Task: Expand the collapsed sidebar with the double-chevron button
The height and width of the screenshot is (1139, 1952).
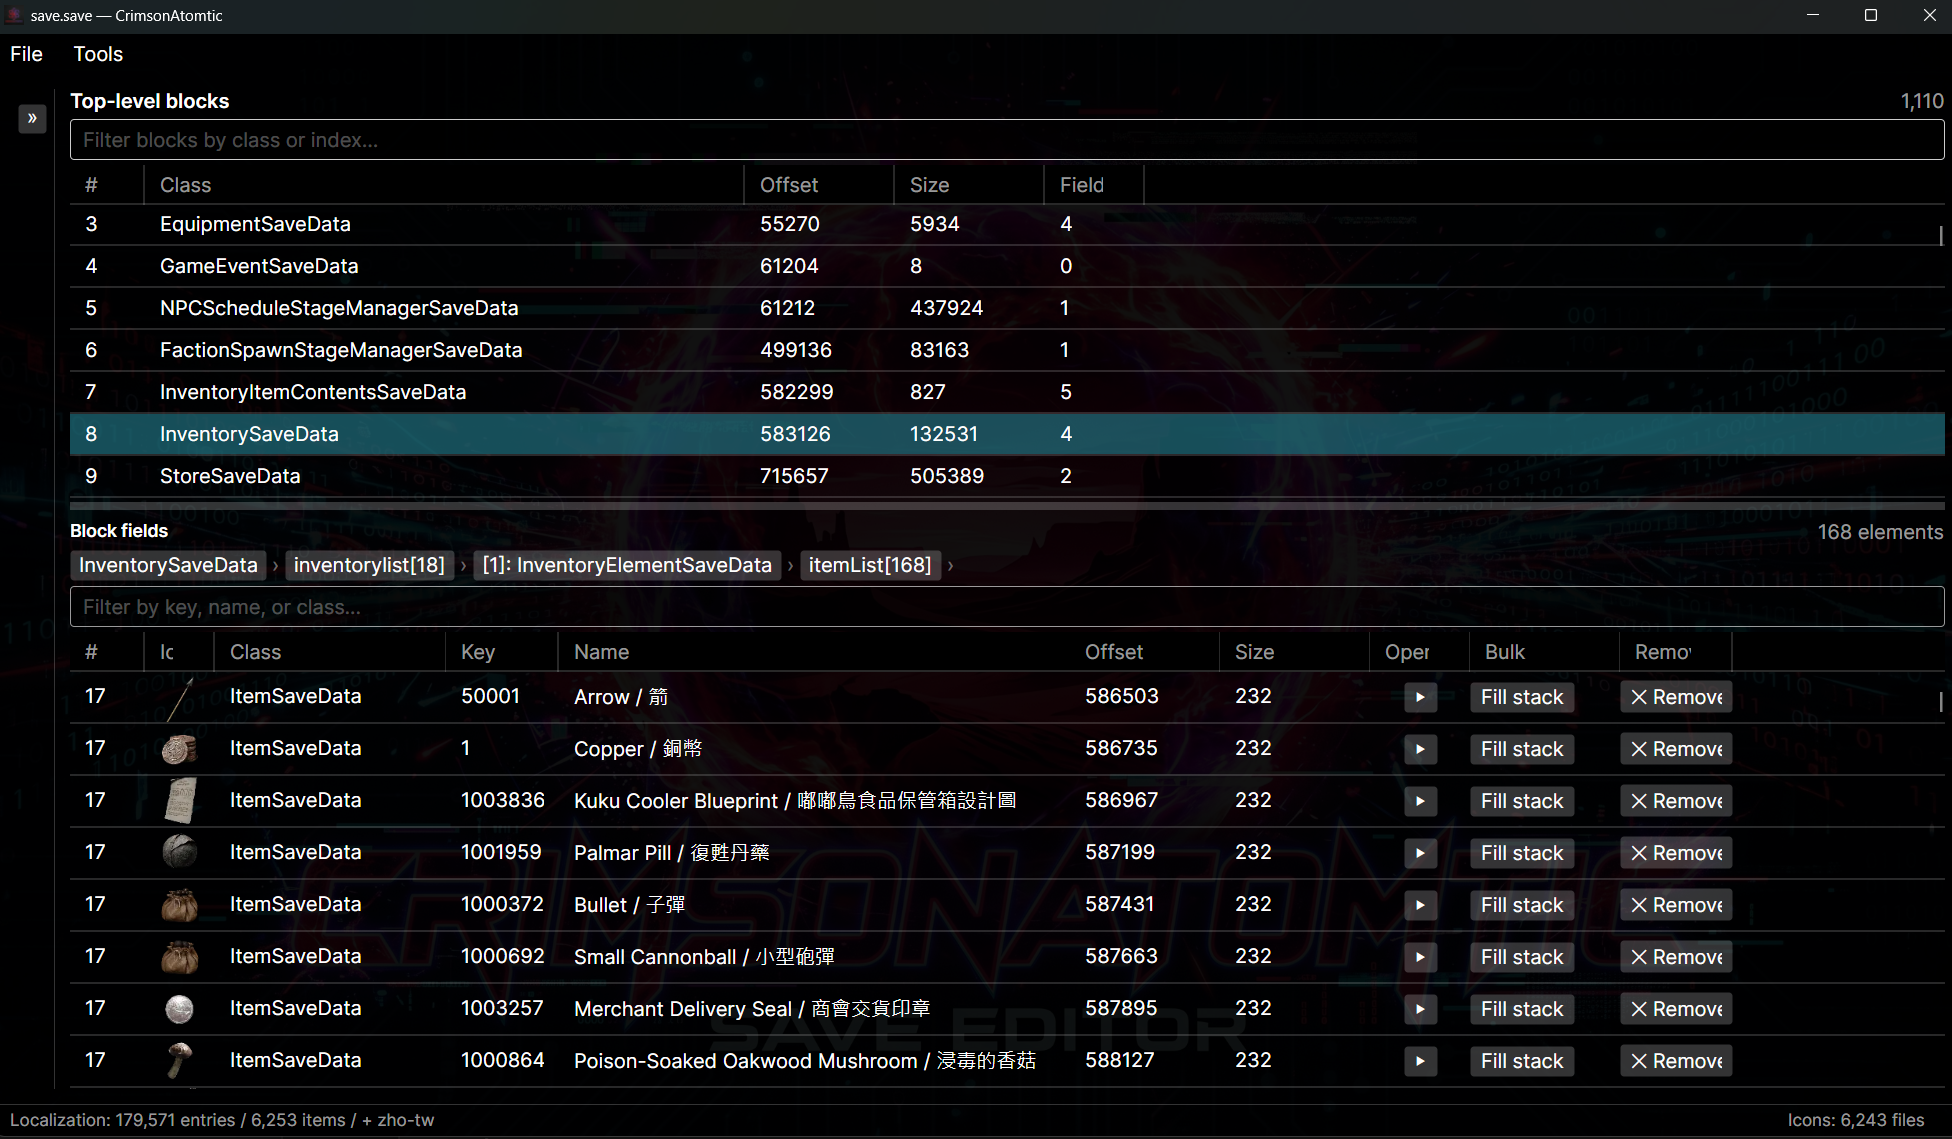Action: (32, 119)
